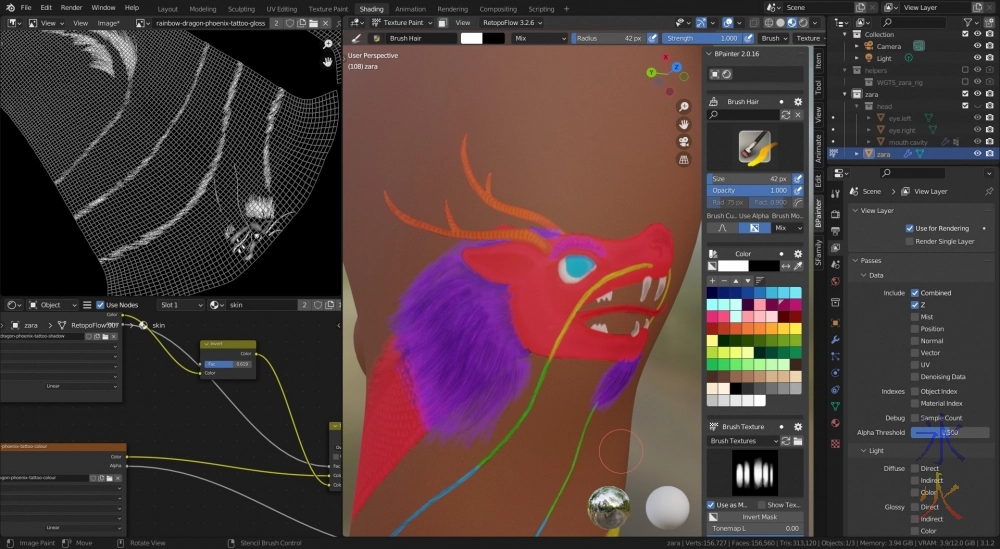Image resolution: width=1000 pixels, height=549 pixels.
Task: Switch to the Sculpting workspace tab
Action: (x=242, y=9)
